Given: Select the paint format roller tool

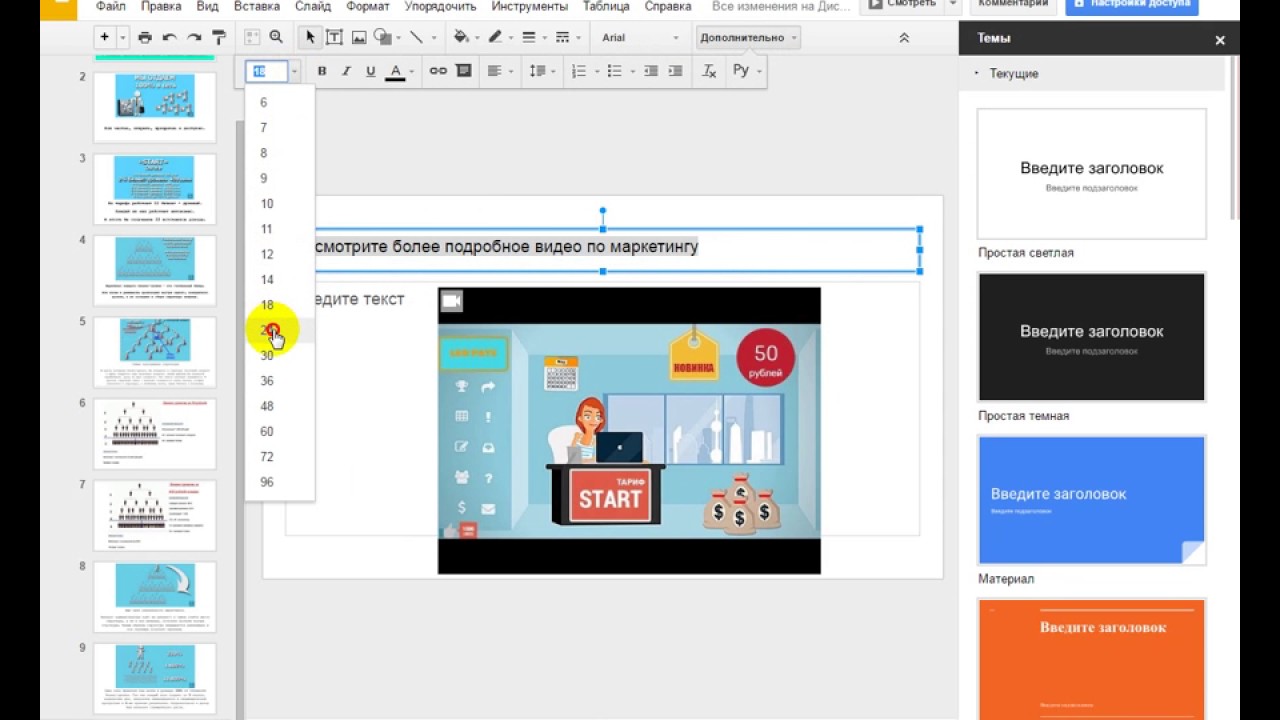Looking at the screenshot, I should coord(219,38).
